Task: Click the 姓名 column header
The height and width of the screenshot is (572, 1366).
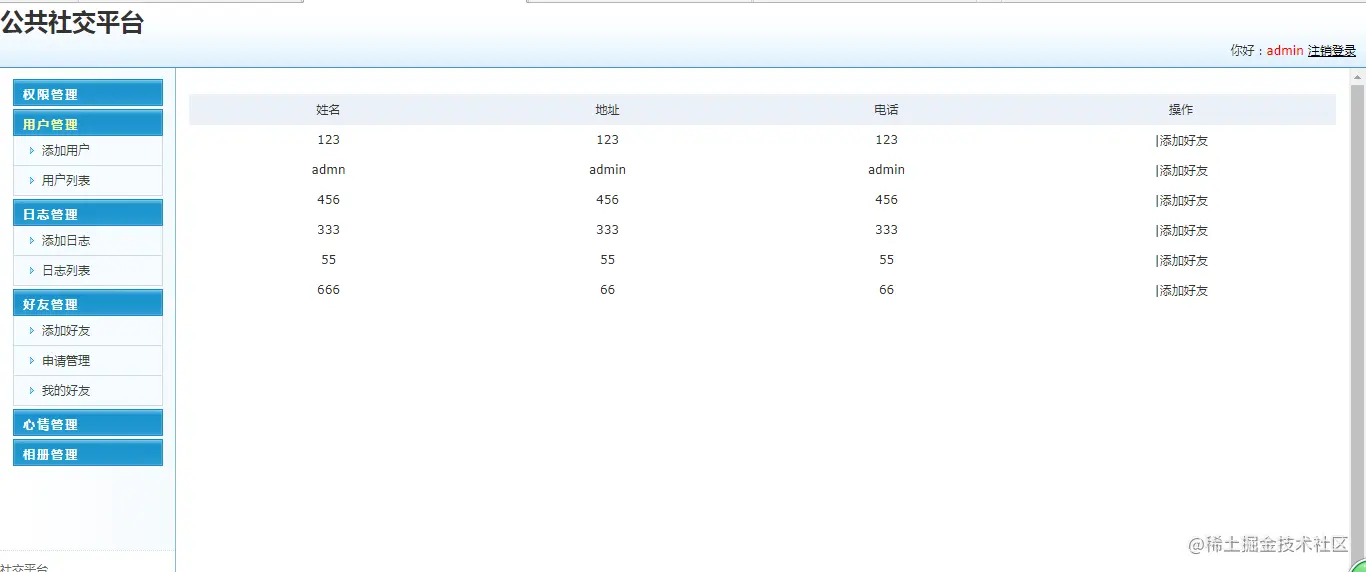Action: coord(328,110)
